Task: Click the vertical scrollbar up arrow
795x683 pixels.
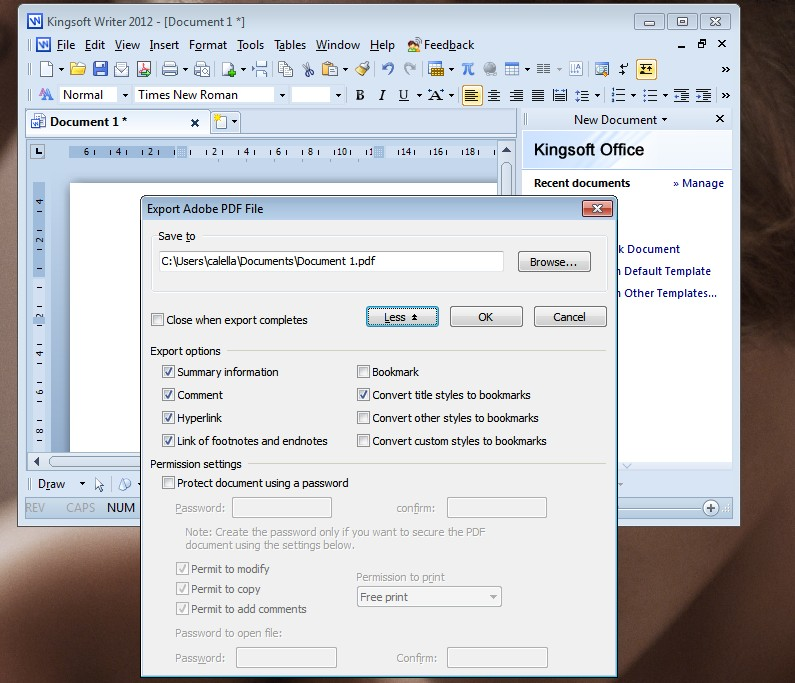Action: 506,150
